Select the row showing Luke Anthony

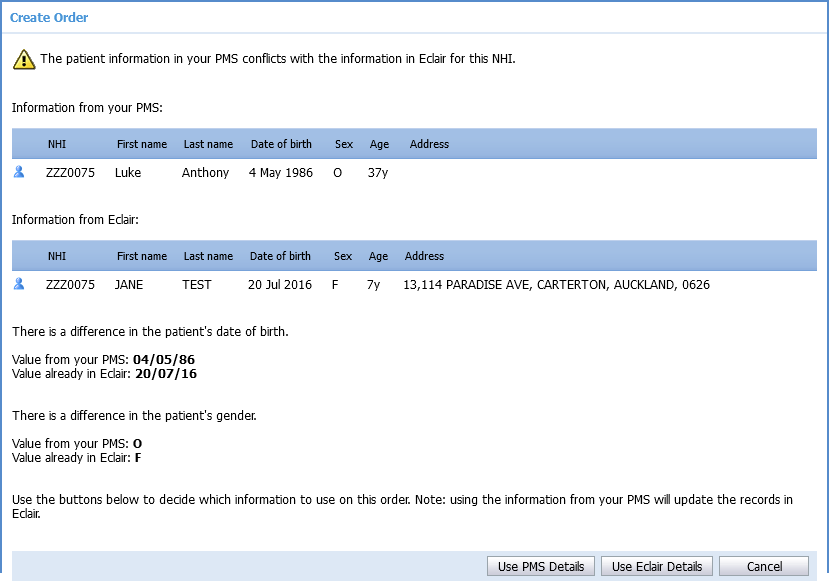coord(300,171)
